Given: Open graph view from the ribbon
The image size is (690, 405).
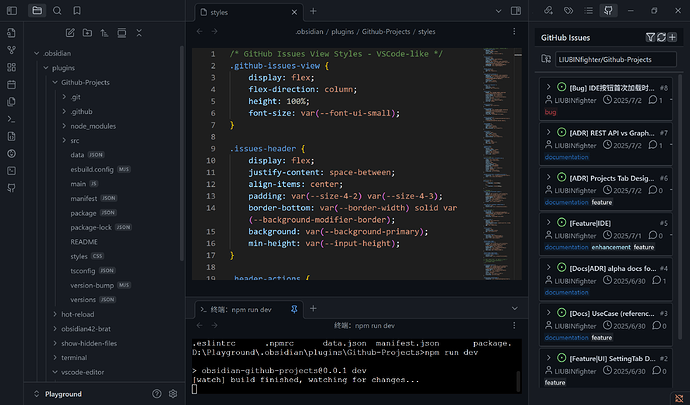Looking at the screenshot, I should coord(11,50).
